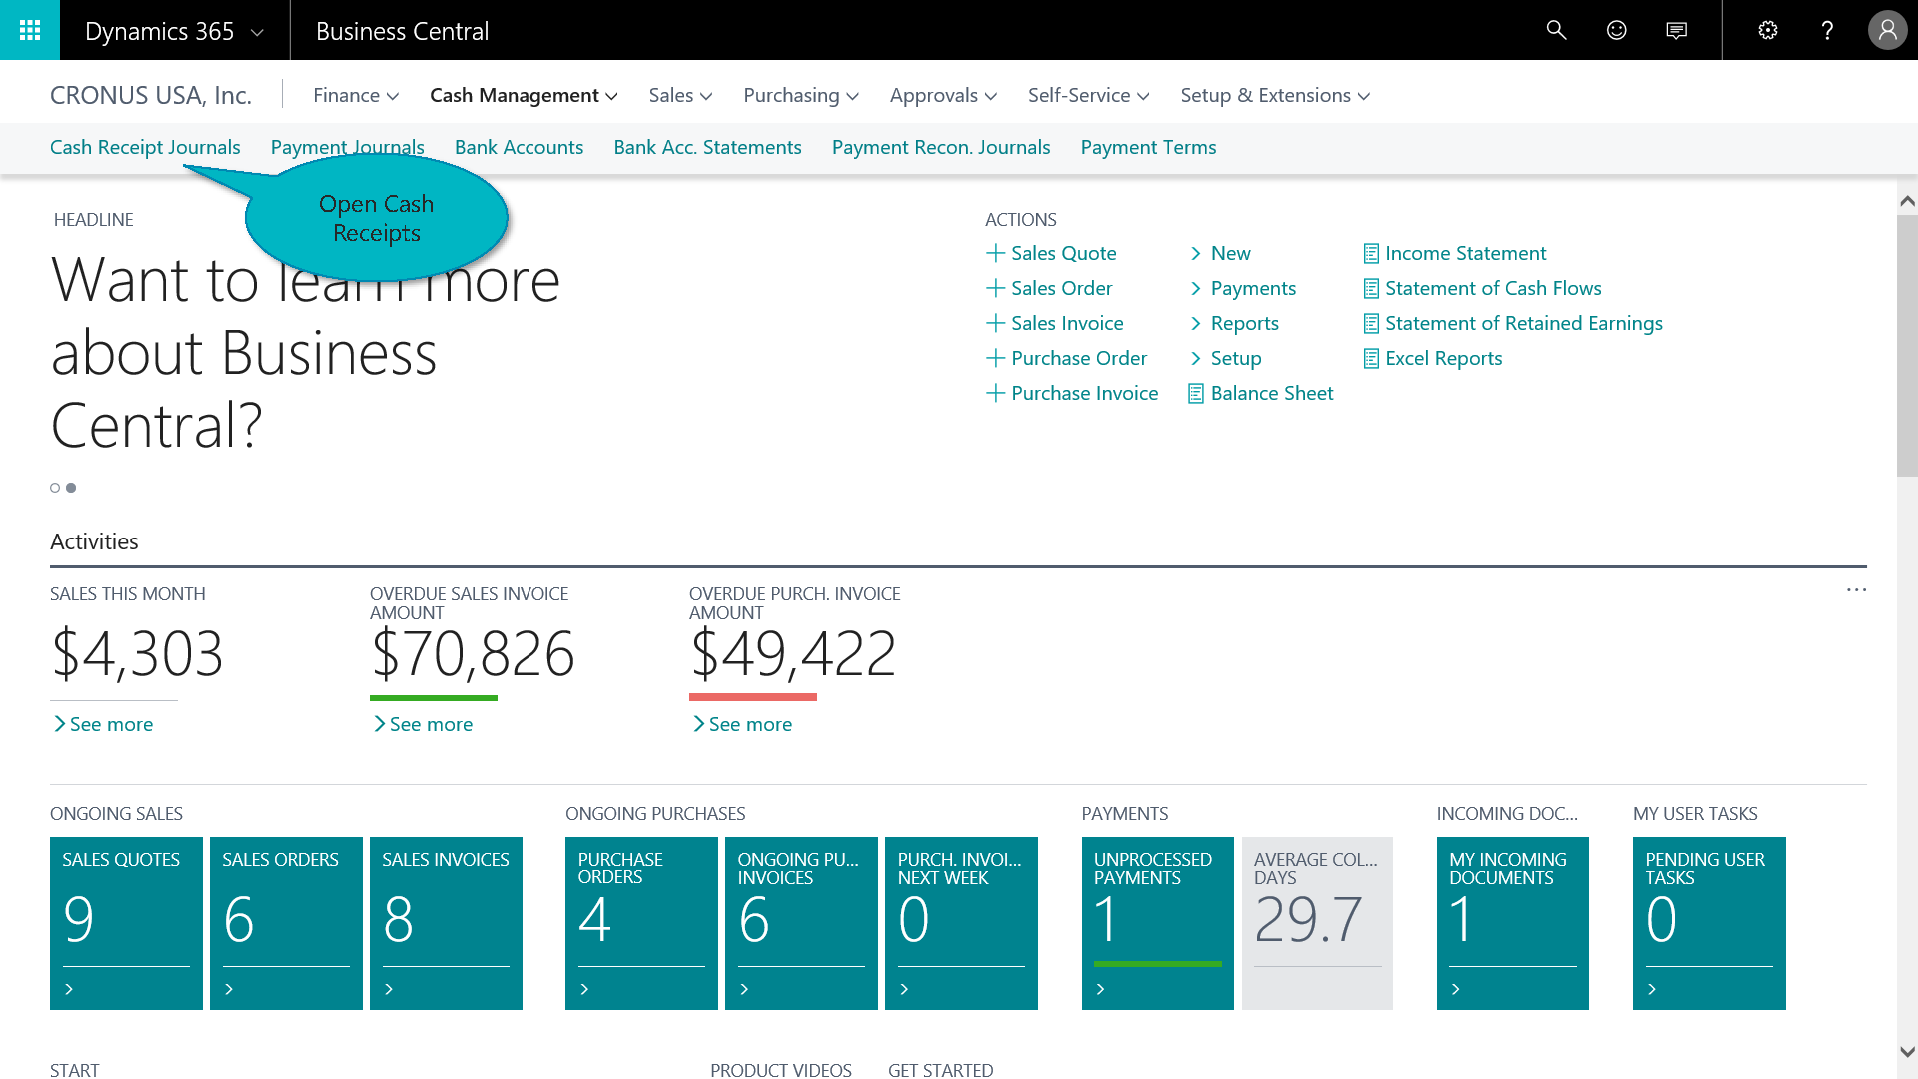This screenshot has width=1918, height=1079.
Task: Open the settings gear icon
Action: click(x=1767, y=30)
